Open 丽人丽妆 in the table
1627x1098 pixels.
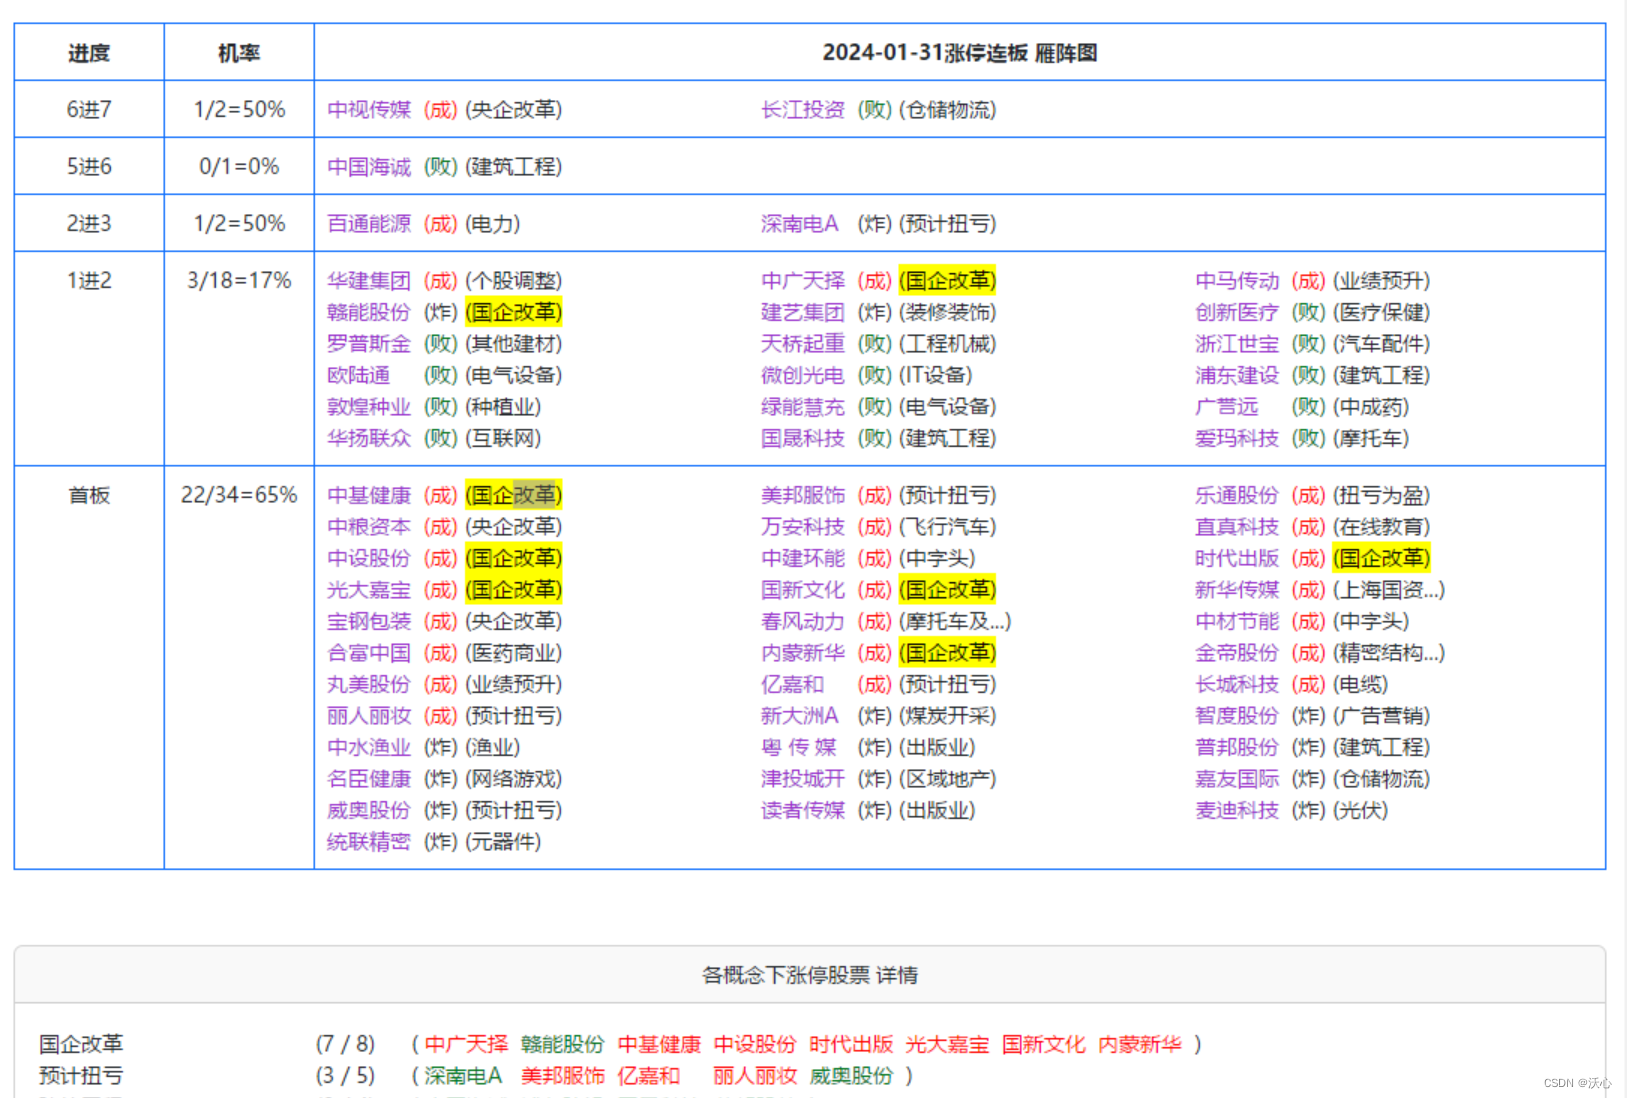369,716
